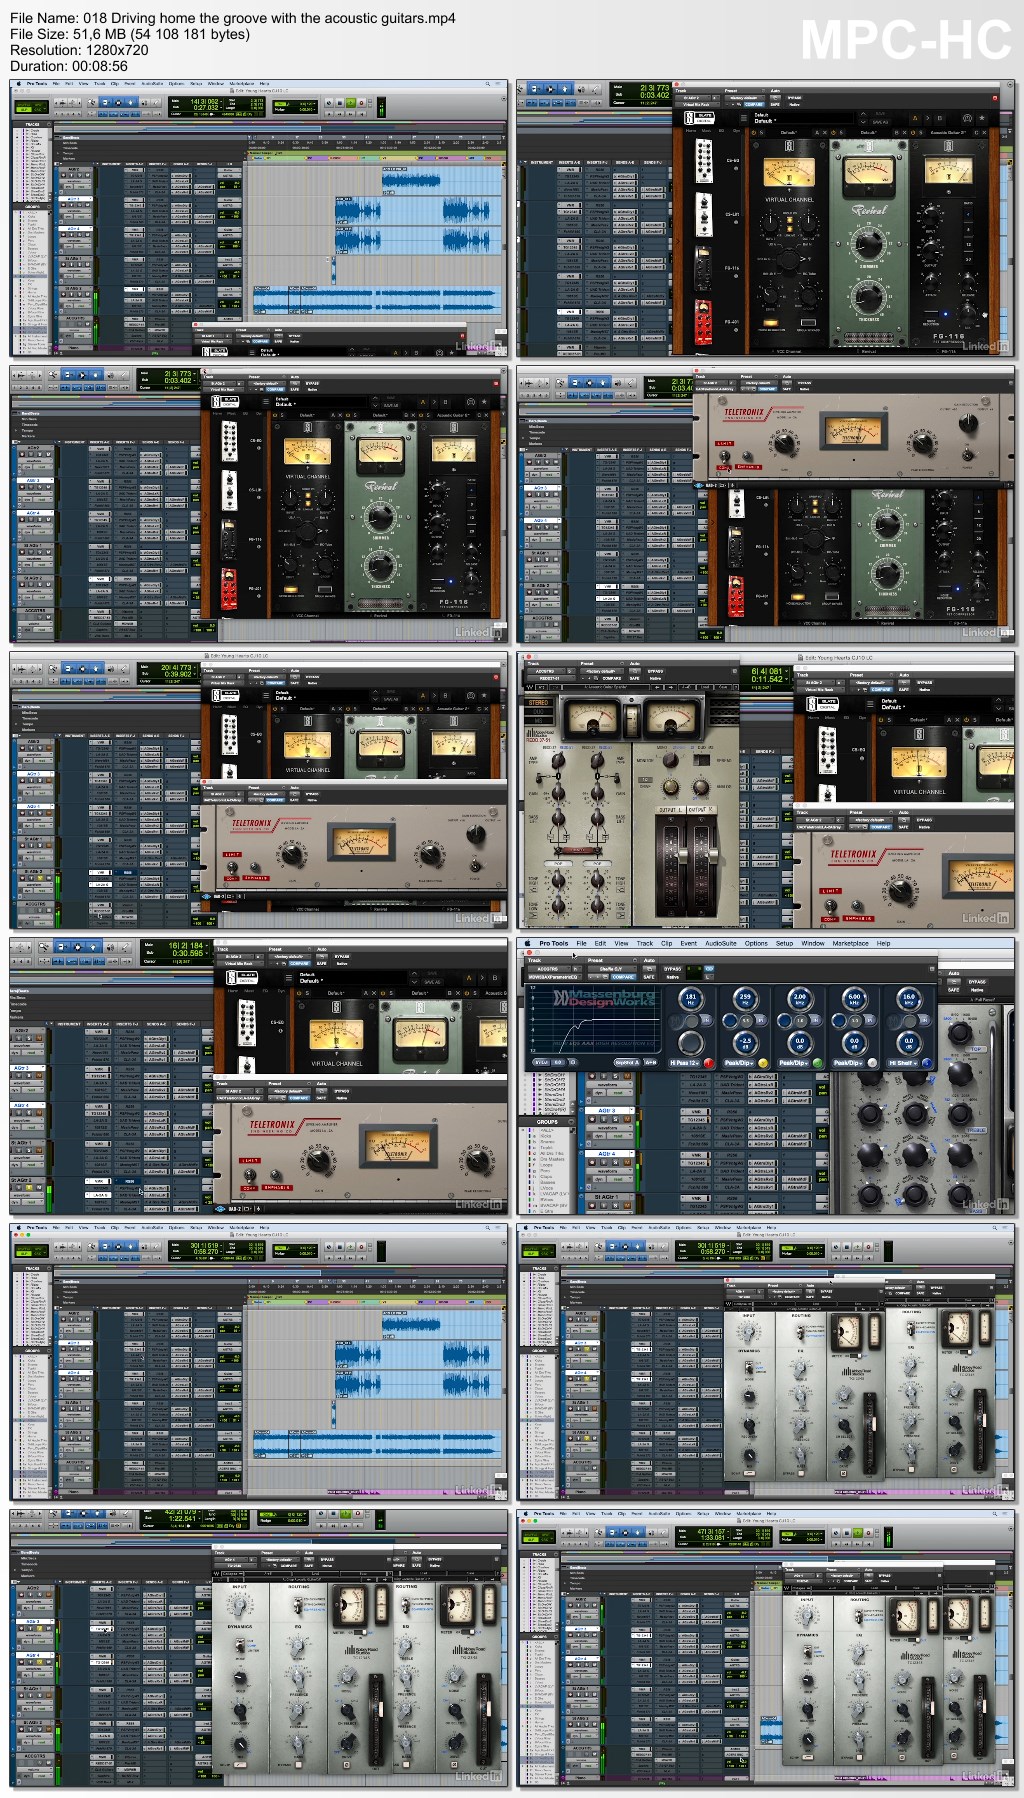The image size is (1024, 1798).
Task: Click the TREBLE button on the channel strip plugin
Action: click(x=975, y=1130)
